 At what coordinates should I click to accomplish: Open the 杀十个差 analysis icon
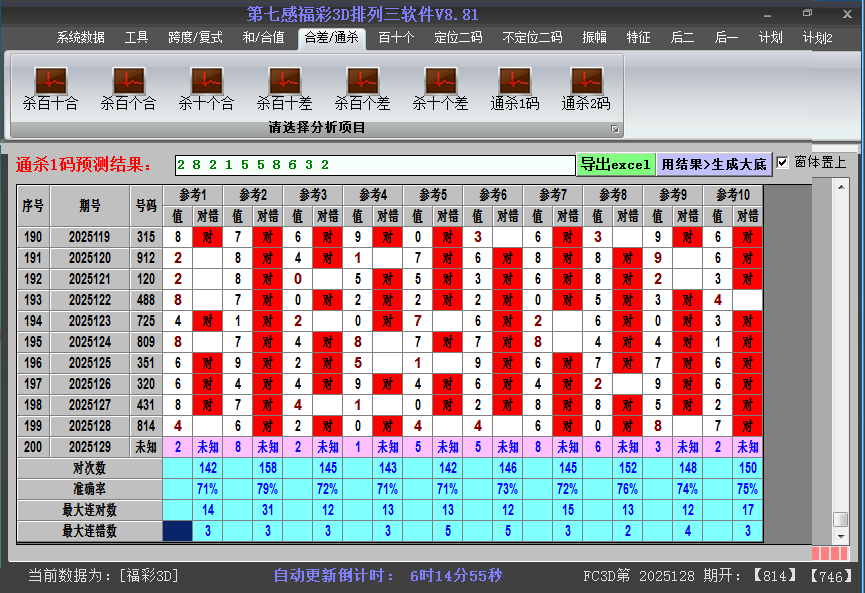pos(440,88)
